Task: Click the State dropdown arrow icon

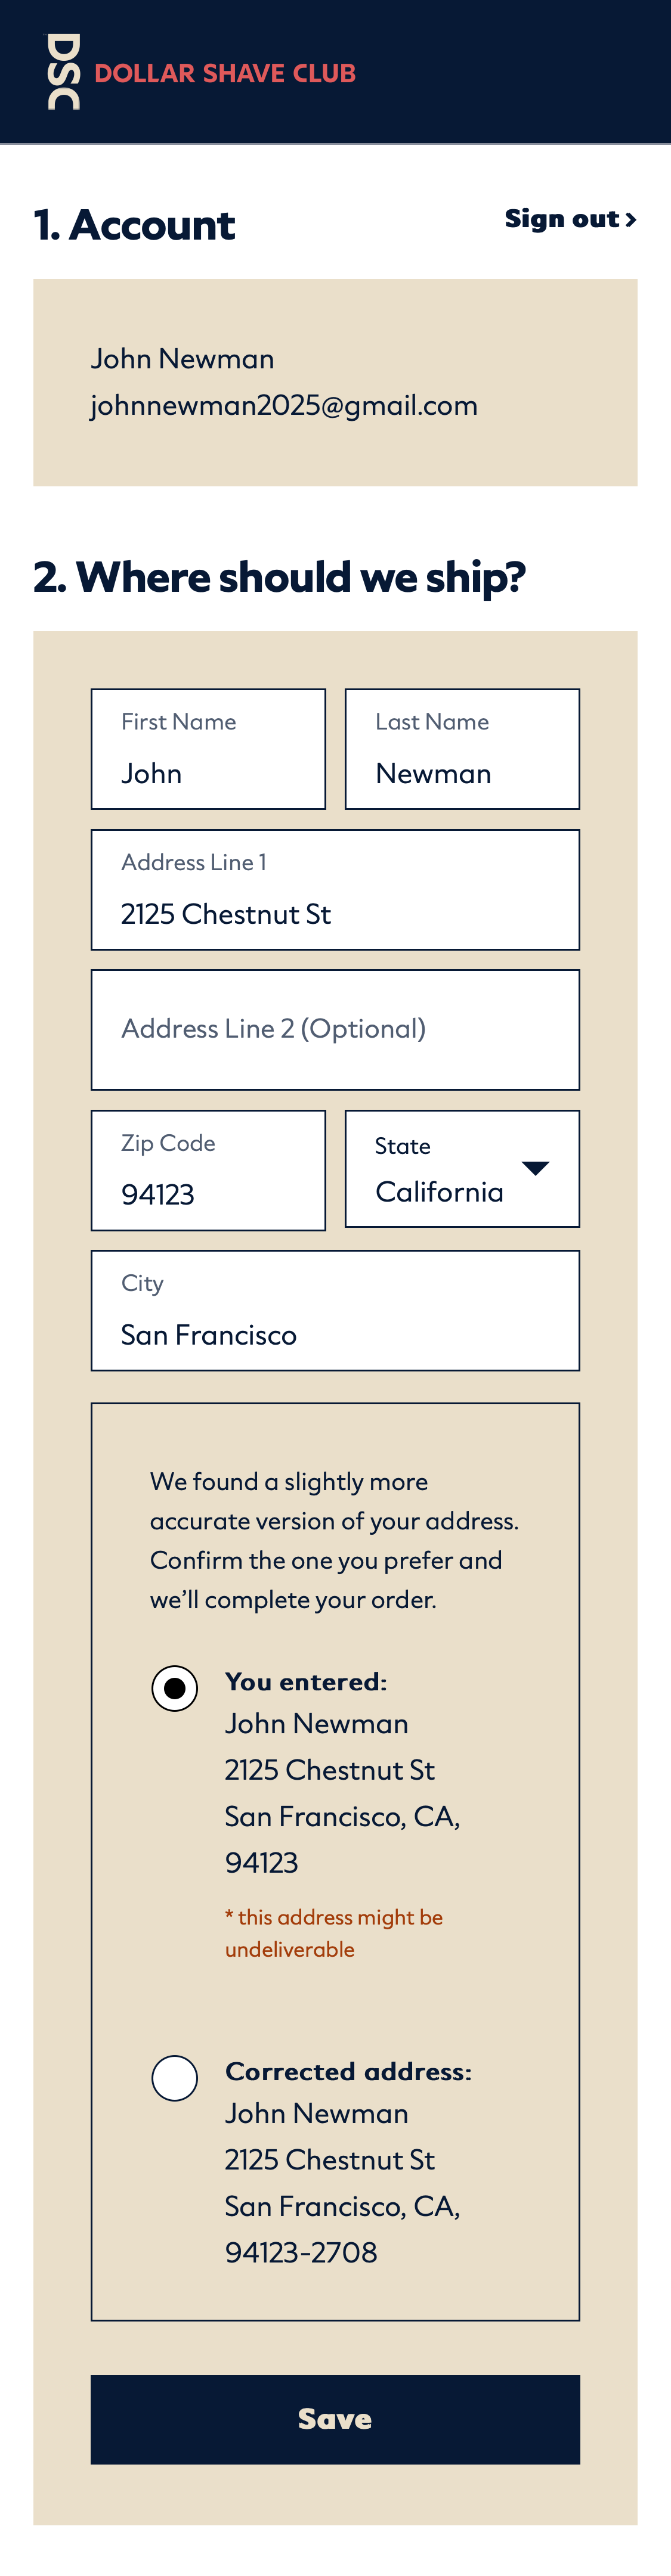Action: (x=536, y=1167)
